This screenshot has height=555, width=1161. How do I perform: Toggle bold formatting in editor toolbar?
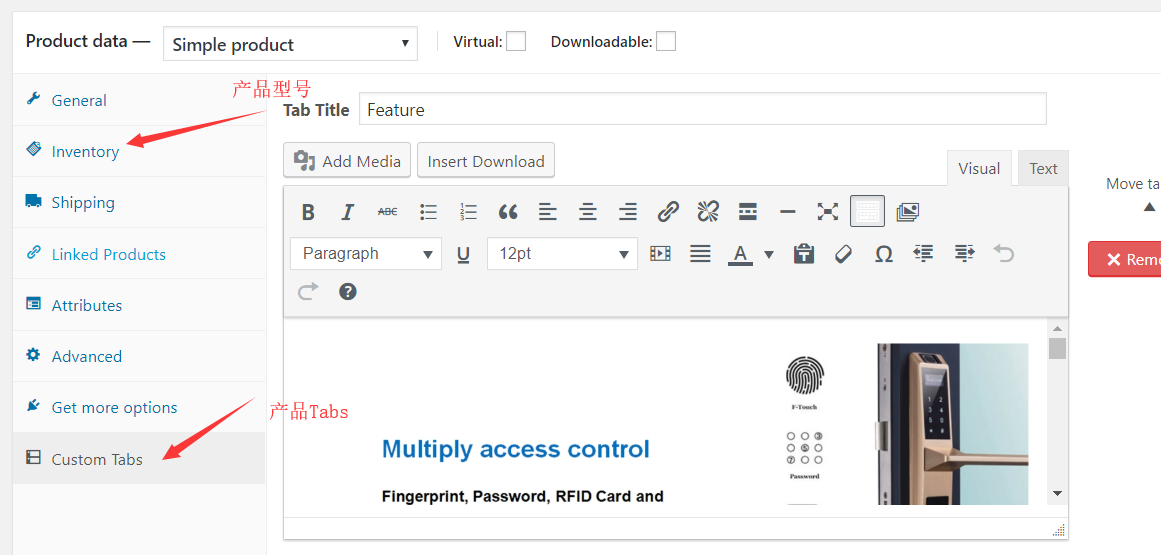tap(308, 212)
